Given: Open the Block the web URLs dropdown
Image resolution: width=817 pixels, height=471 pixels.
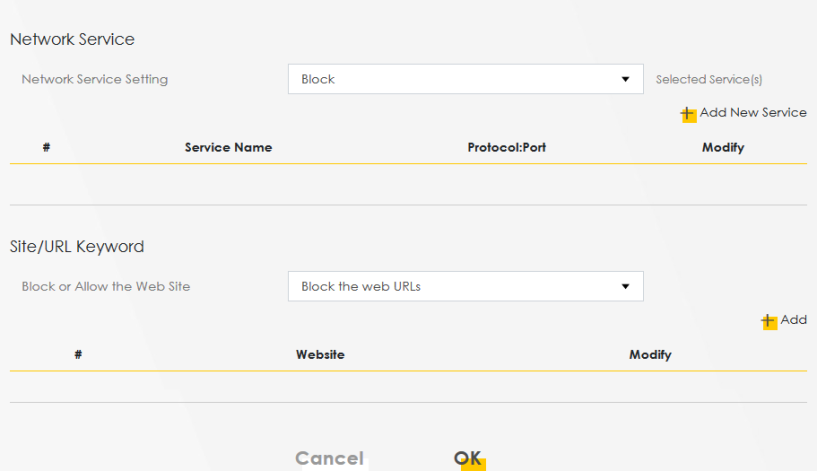Looking at the screenshot, I should [x=465, y=286].
